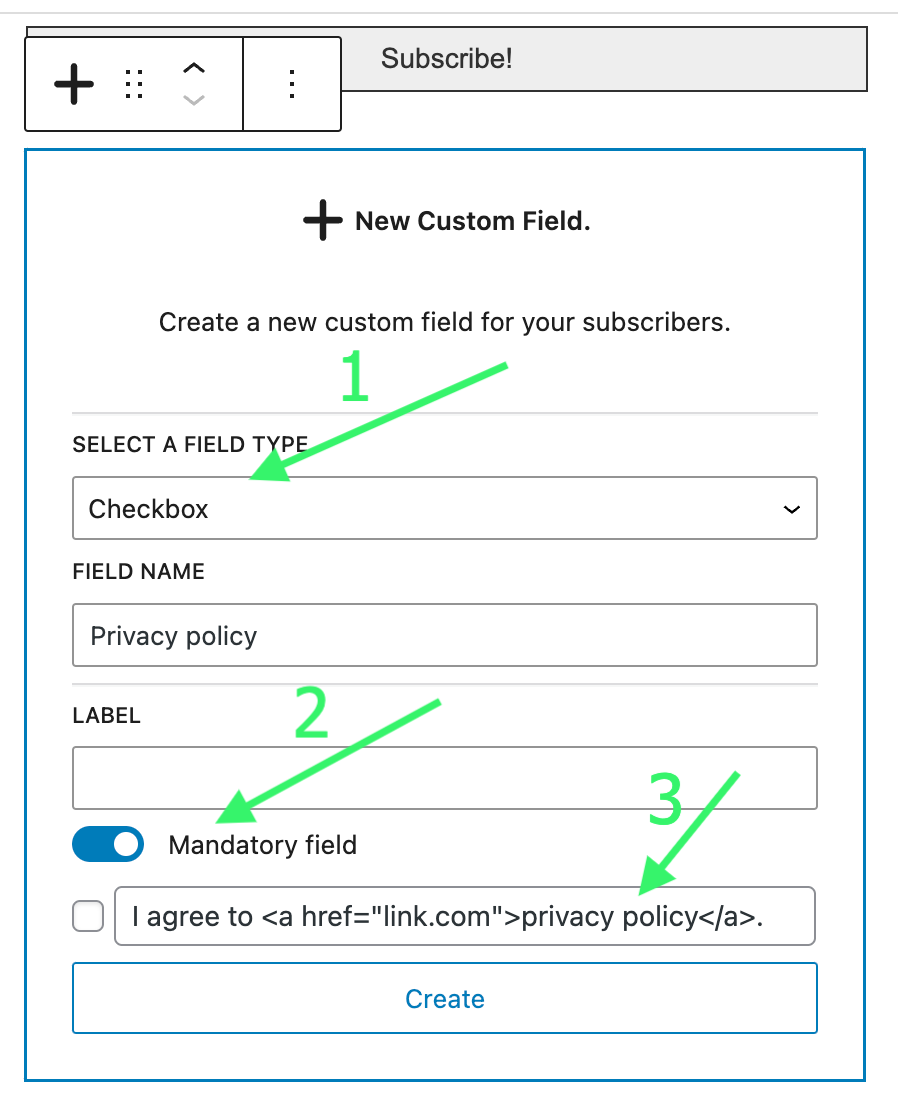The width and height of the screenshot is (898, 1102).
Task: Click the custom field block plus icon in toolbar
Action: point(74,84)
